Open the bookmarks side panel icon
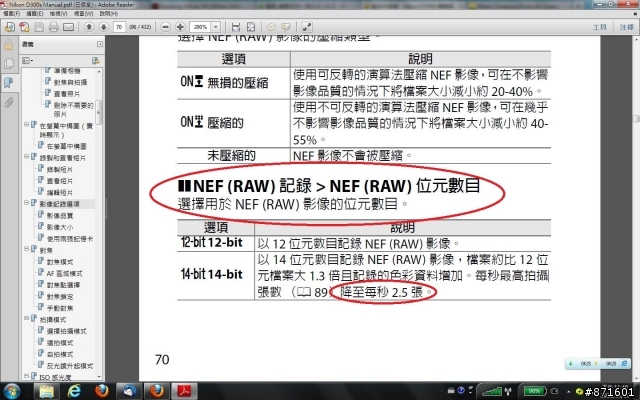This screenshot has width=640, height=400. pyautogui.click(x=8, y=83)
